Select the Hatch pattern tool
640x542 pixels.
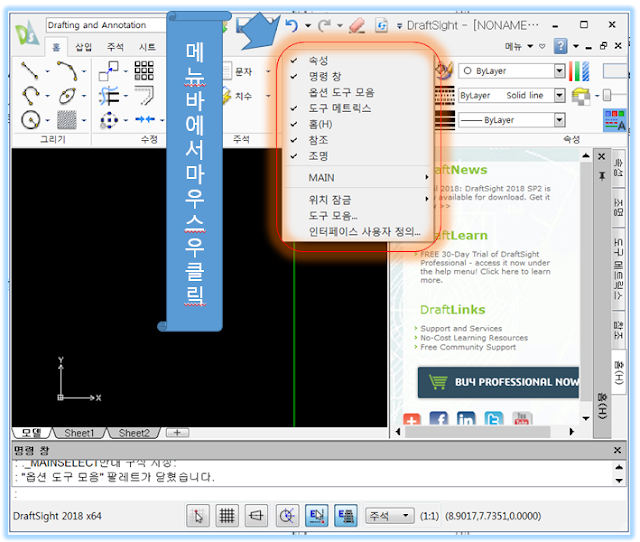pyautogui.click(x=67, y=120)
